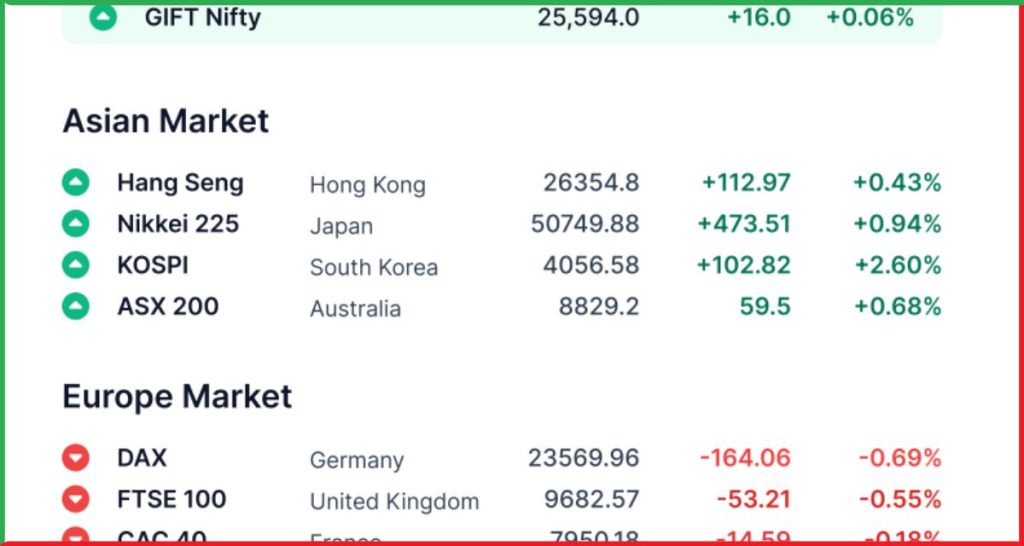The image size is (1024, 546).
Task: Click the green up arrow beside GIFT Nifty
Action: 103,18
